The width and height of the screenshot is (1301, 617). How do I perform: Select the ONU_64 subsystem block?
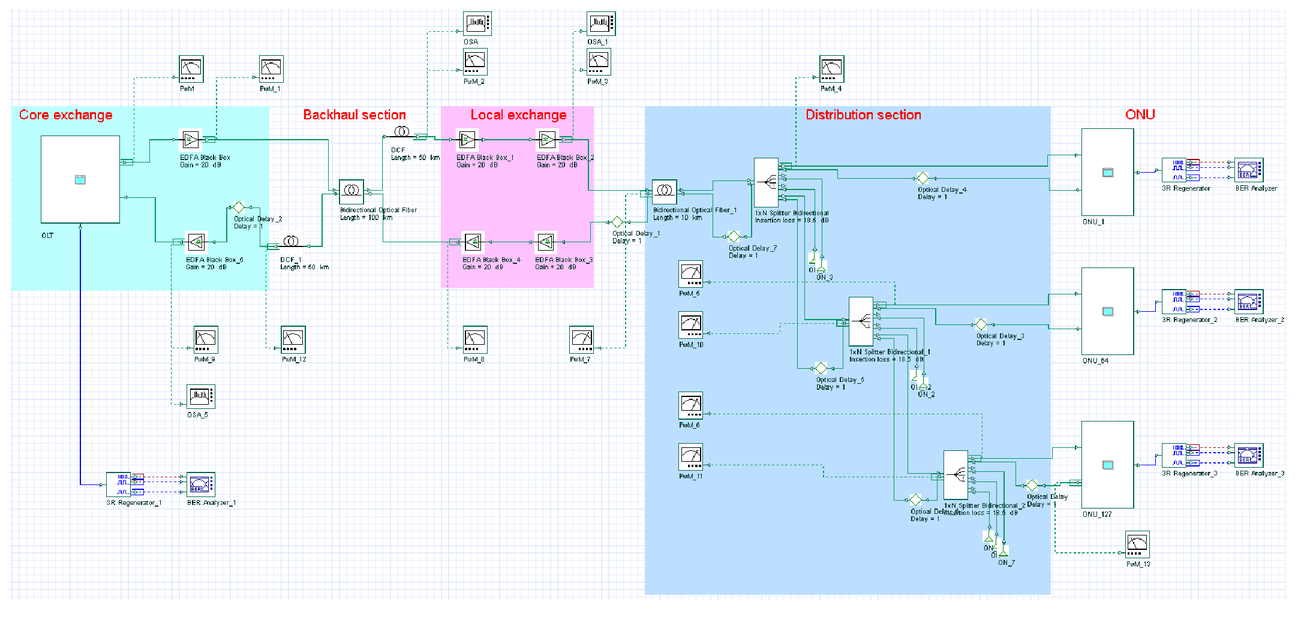(x=1107, y=311)
